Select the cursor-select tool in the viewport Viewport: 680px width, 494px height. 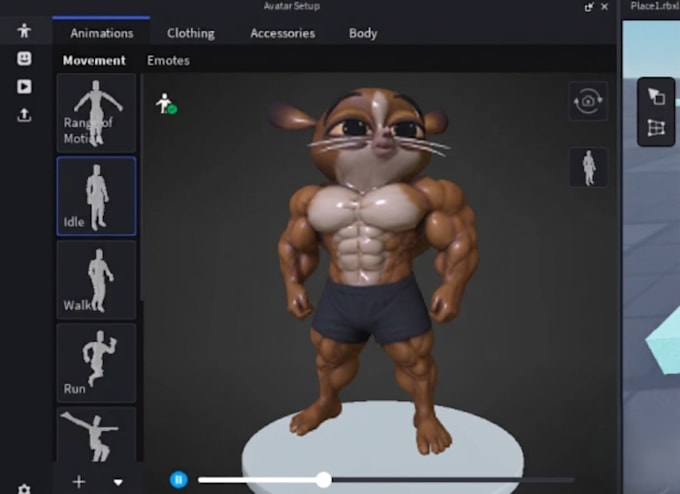pos(656,96)
